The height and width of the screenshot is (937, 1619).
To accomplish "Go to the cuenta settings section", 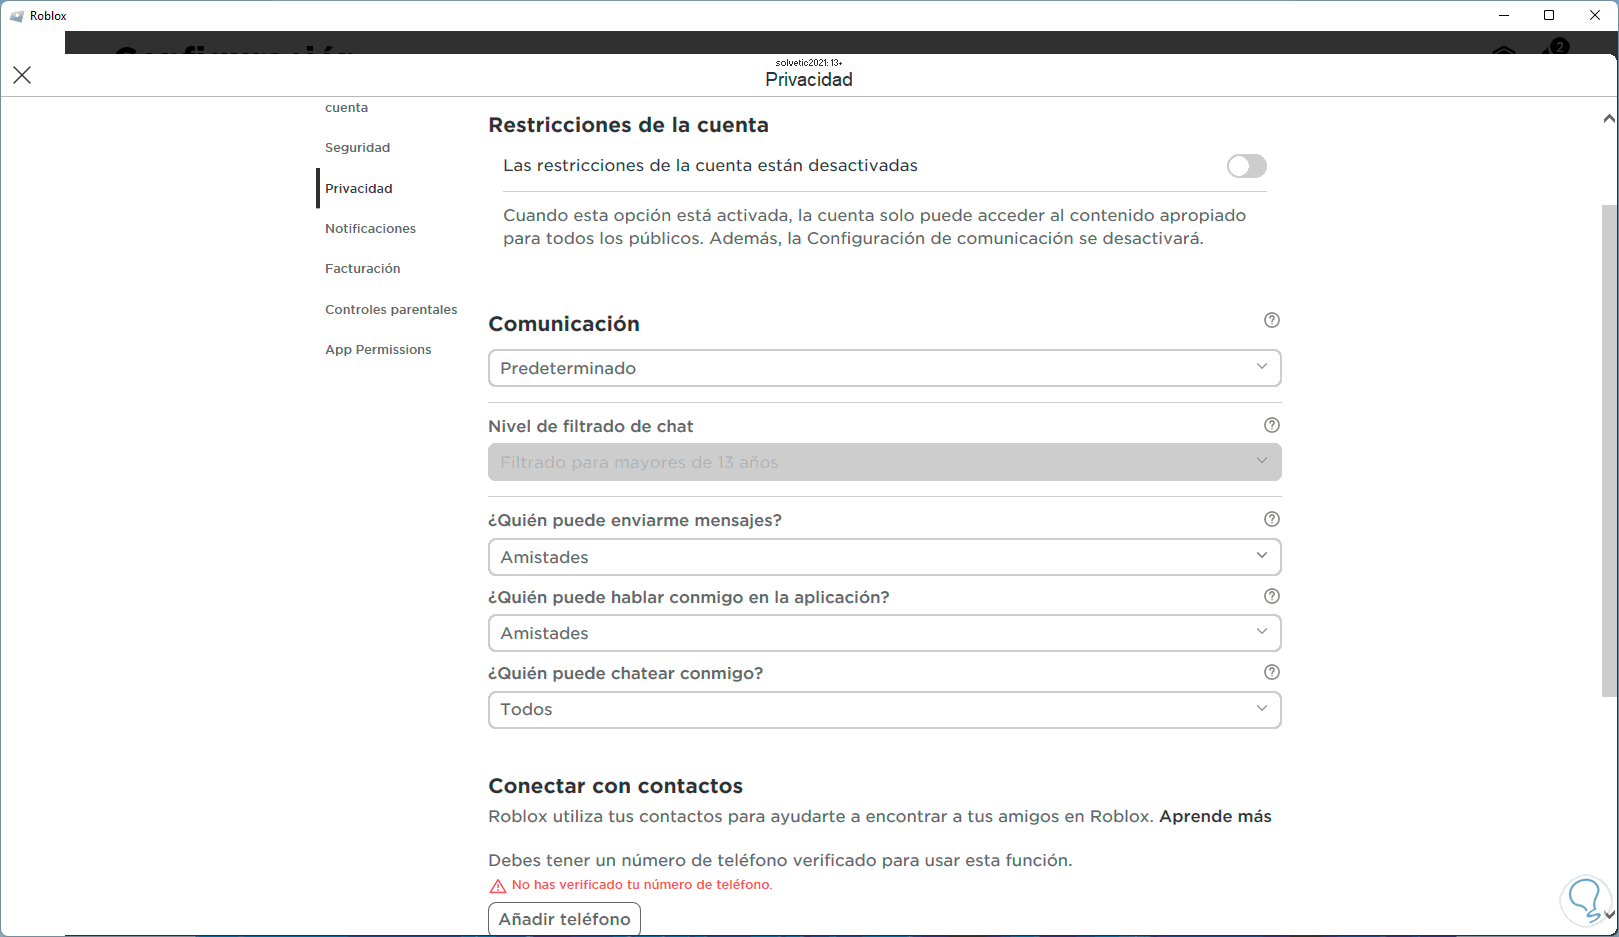I will pos(346,108).
